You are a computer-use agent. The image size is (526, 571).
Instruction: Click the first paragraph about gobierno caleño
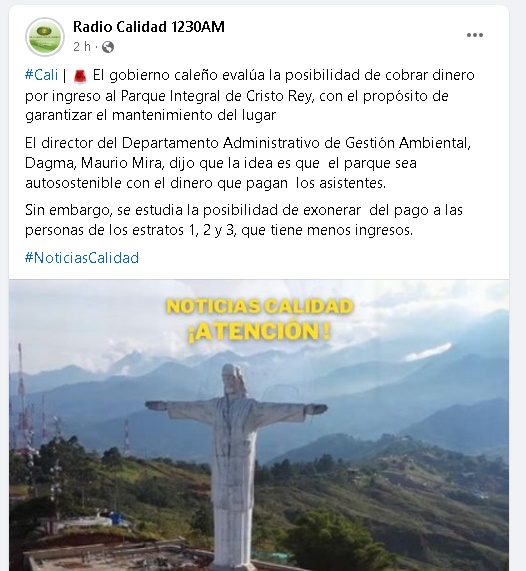pyautogui.click(x=250, y=95)
